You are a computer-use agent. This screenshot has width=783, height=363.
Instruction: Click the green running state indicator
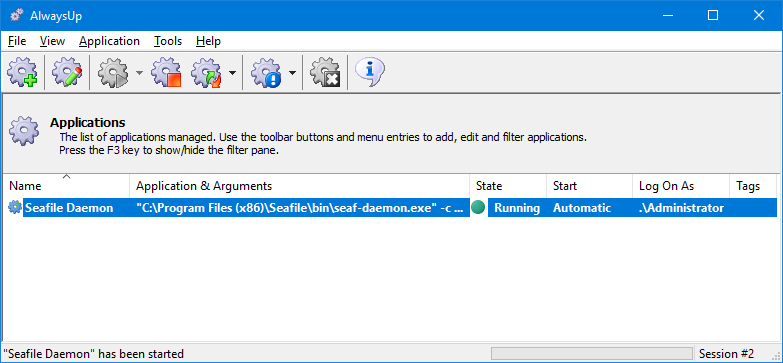click(478, 207)
